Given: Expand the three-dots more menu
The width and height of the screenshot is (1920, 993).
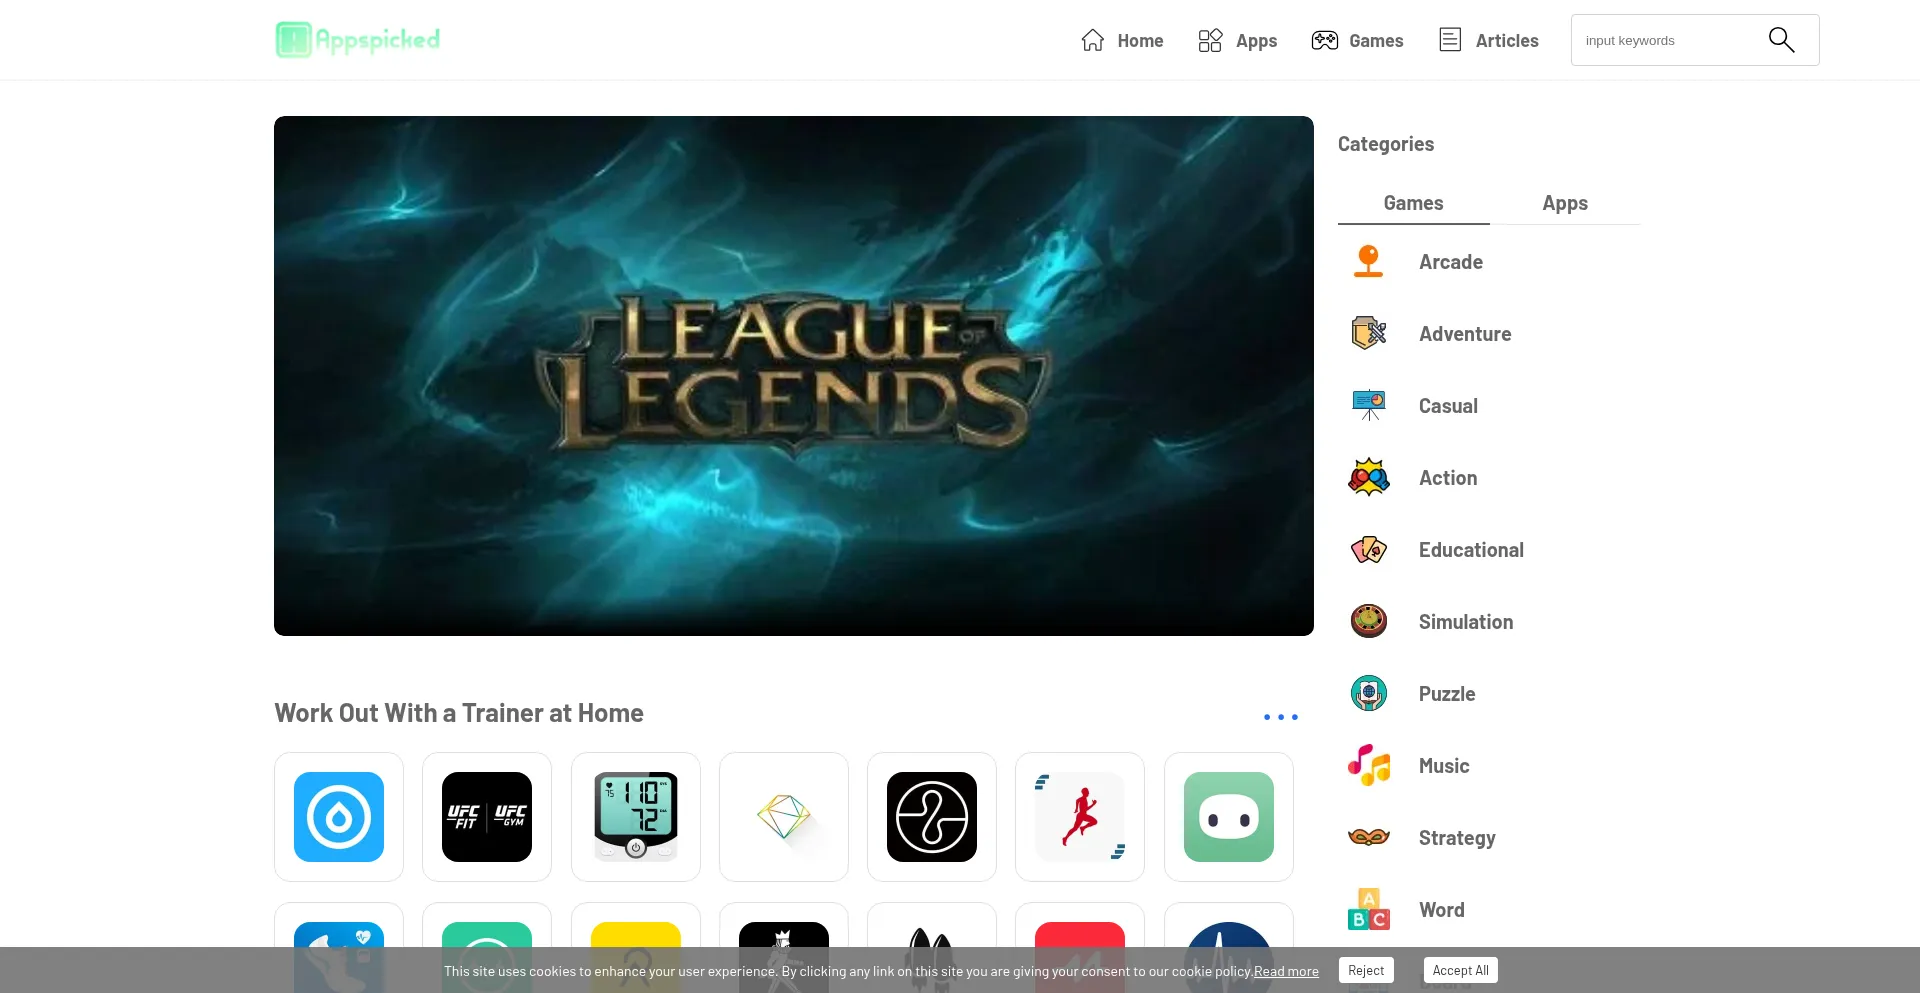Looking at the screenshot, I should pos(1280,717).
